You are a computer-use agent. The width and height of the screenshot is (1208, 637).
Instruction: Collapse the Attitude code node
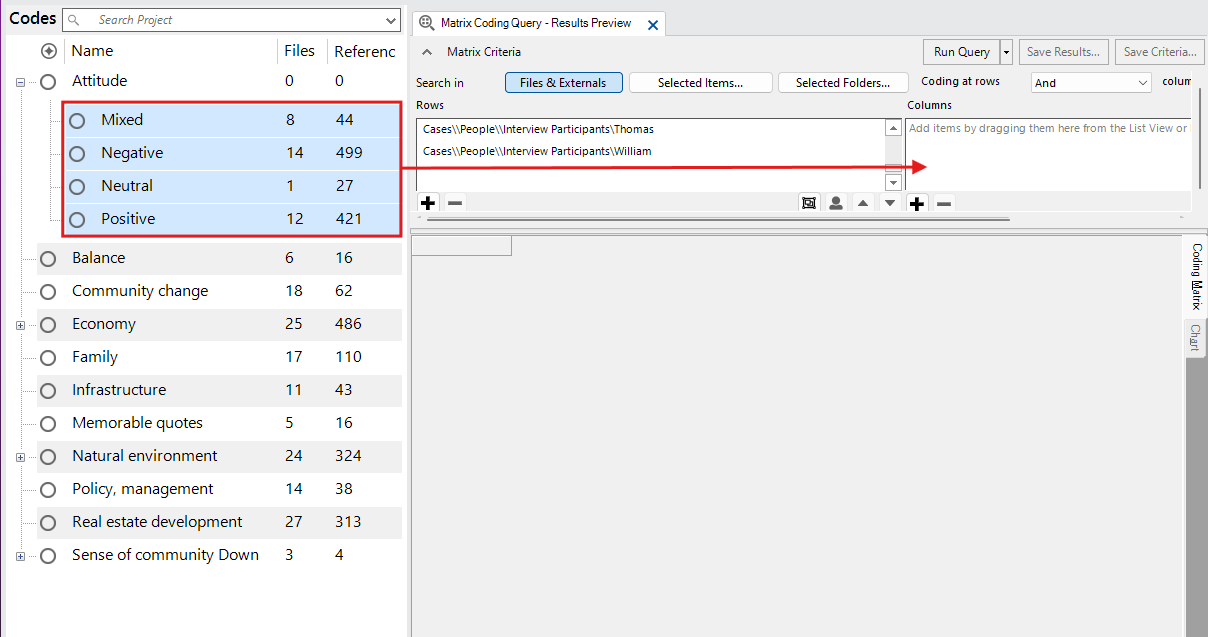[20, 83]
